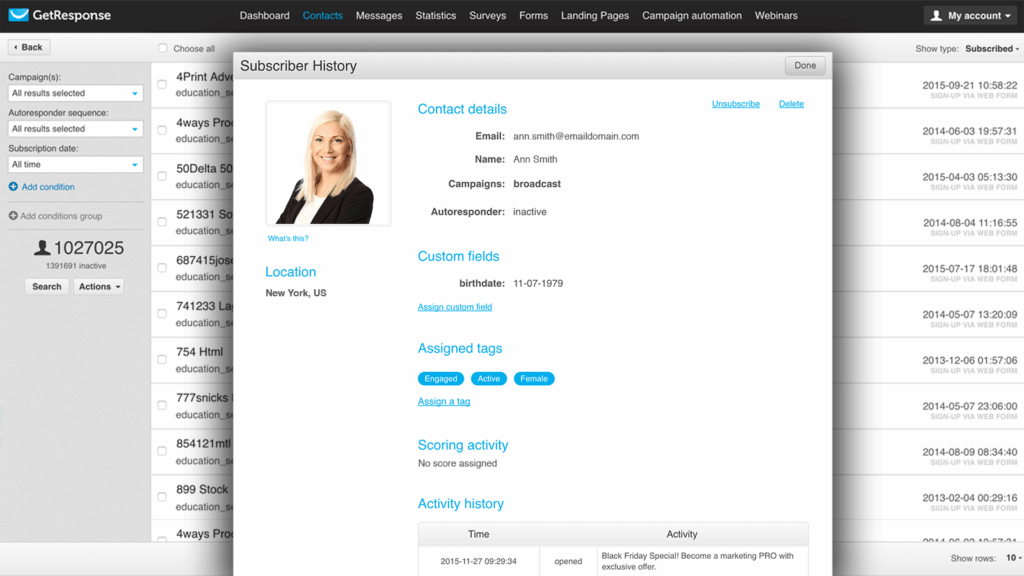
Task: Select the Active tag badge
Action: pos(488,378)
